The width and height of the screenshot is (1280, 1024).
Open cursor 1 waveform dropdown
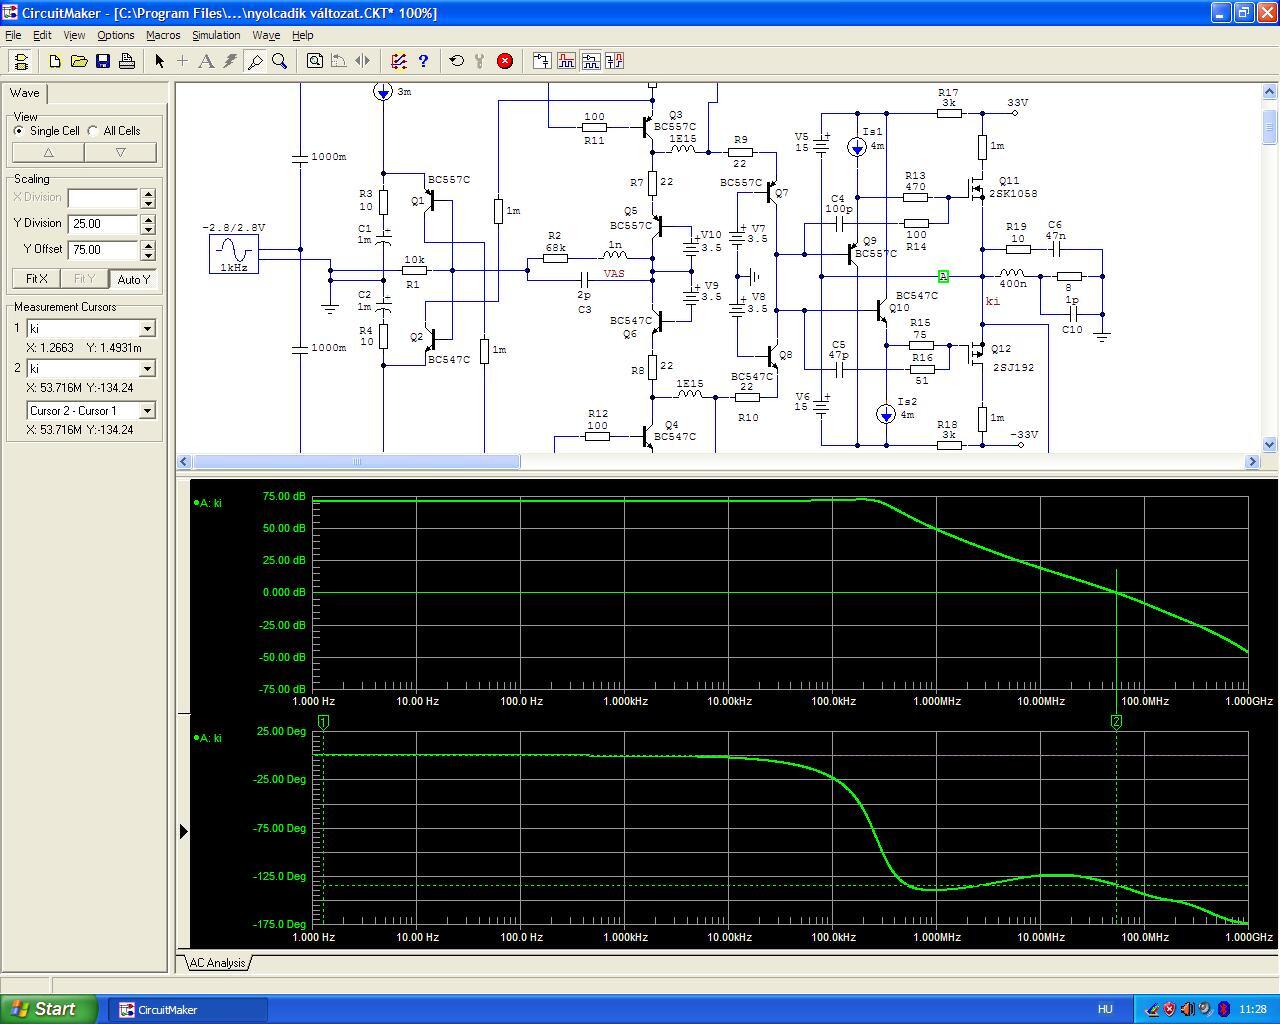tap(147, 329)
